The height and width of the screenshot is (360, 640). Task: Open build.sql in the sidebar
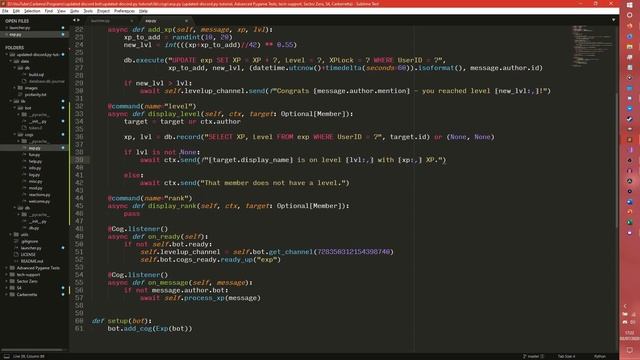tap(36, 75)
